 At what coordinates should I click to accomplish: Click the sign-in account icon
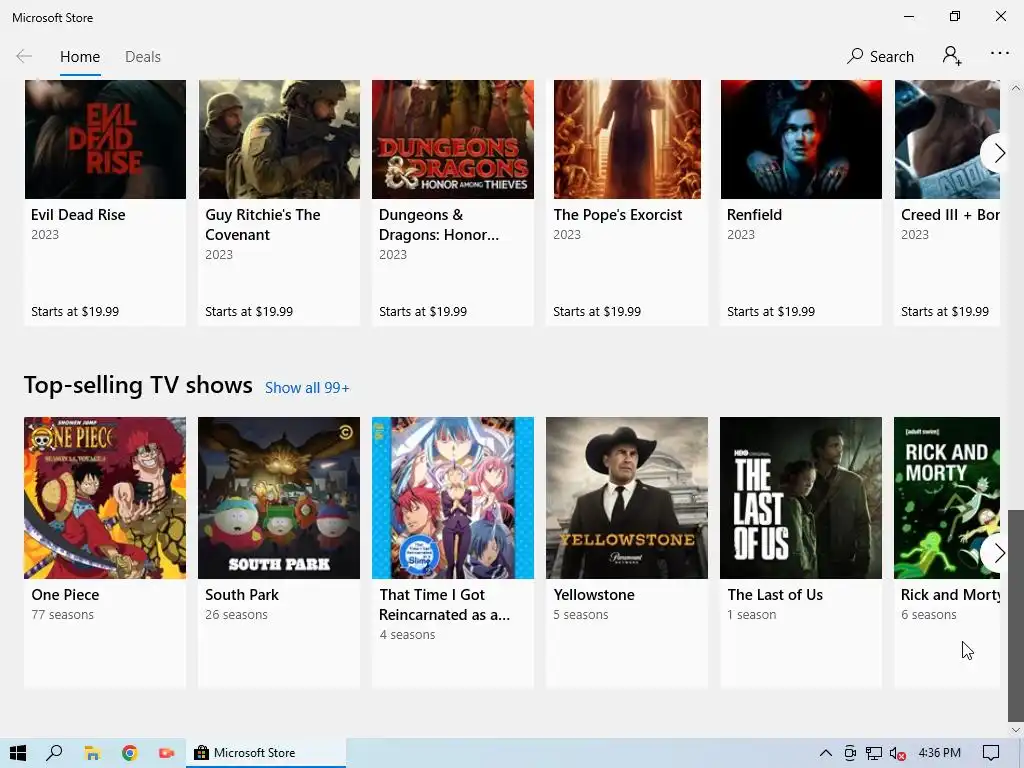tap(952, 56)
